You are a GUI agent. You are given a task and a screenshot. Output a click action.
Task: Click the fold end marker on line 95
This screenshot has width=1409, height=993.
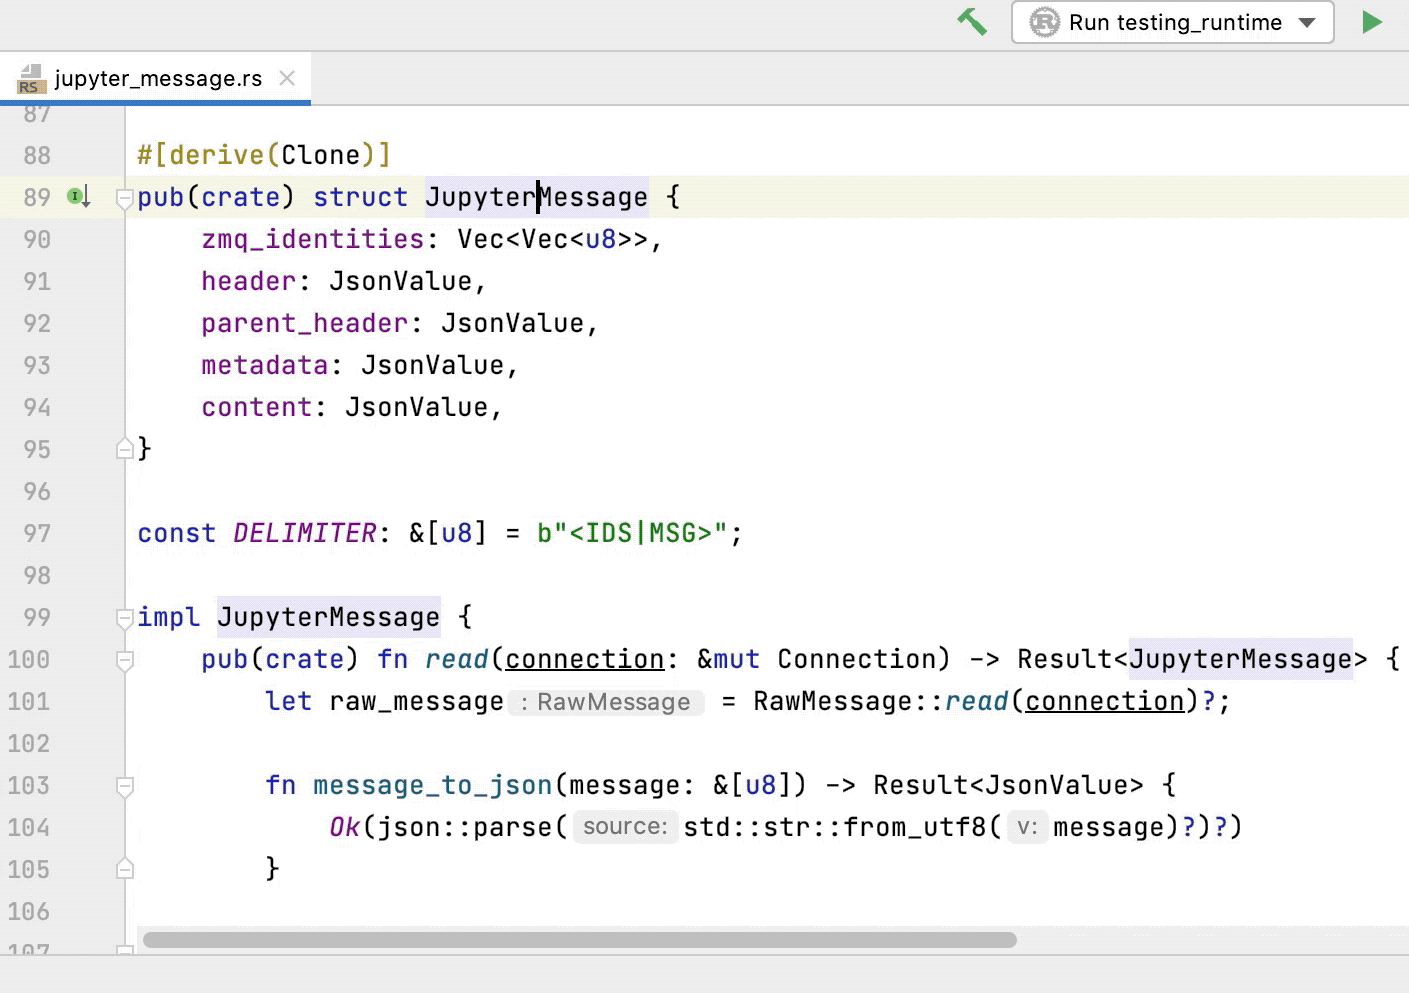pyautogui.click(x=125, y=448)
